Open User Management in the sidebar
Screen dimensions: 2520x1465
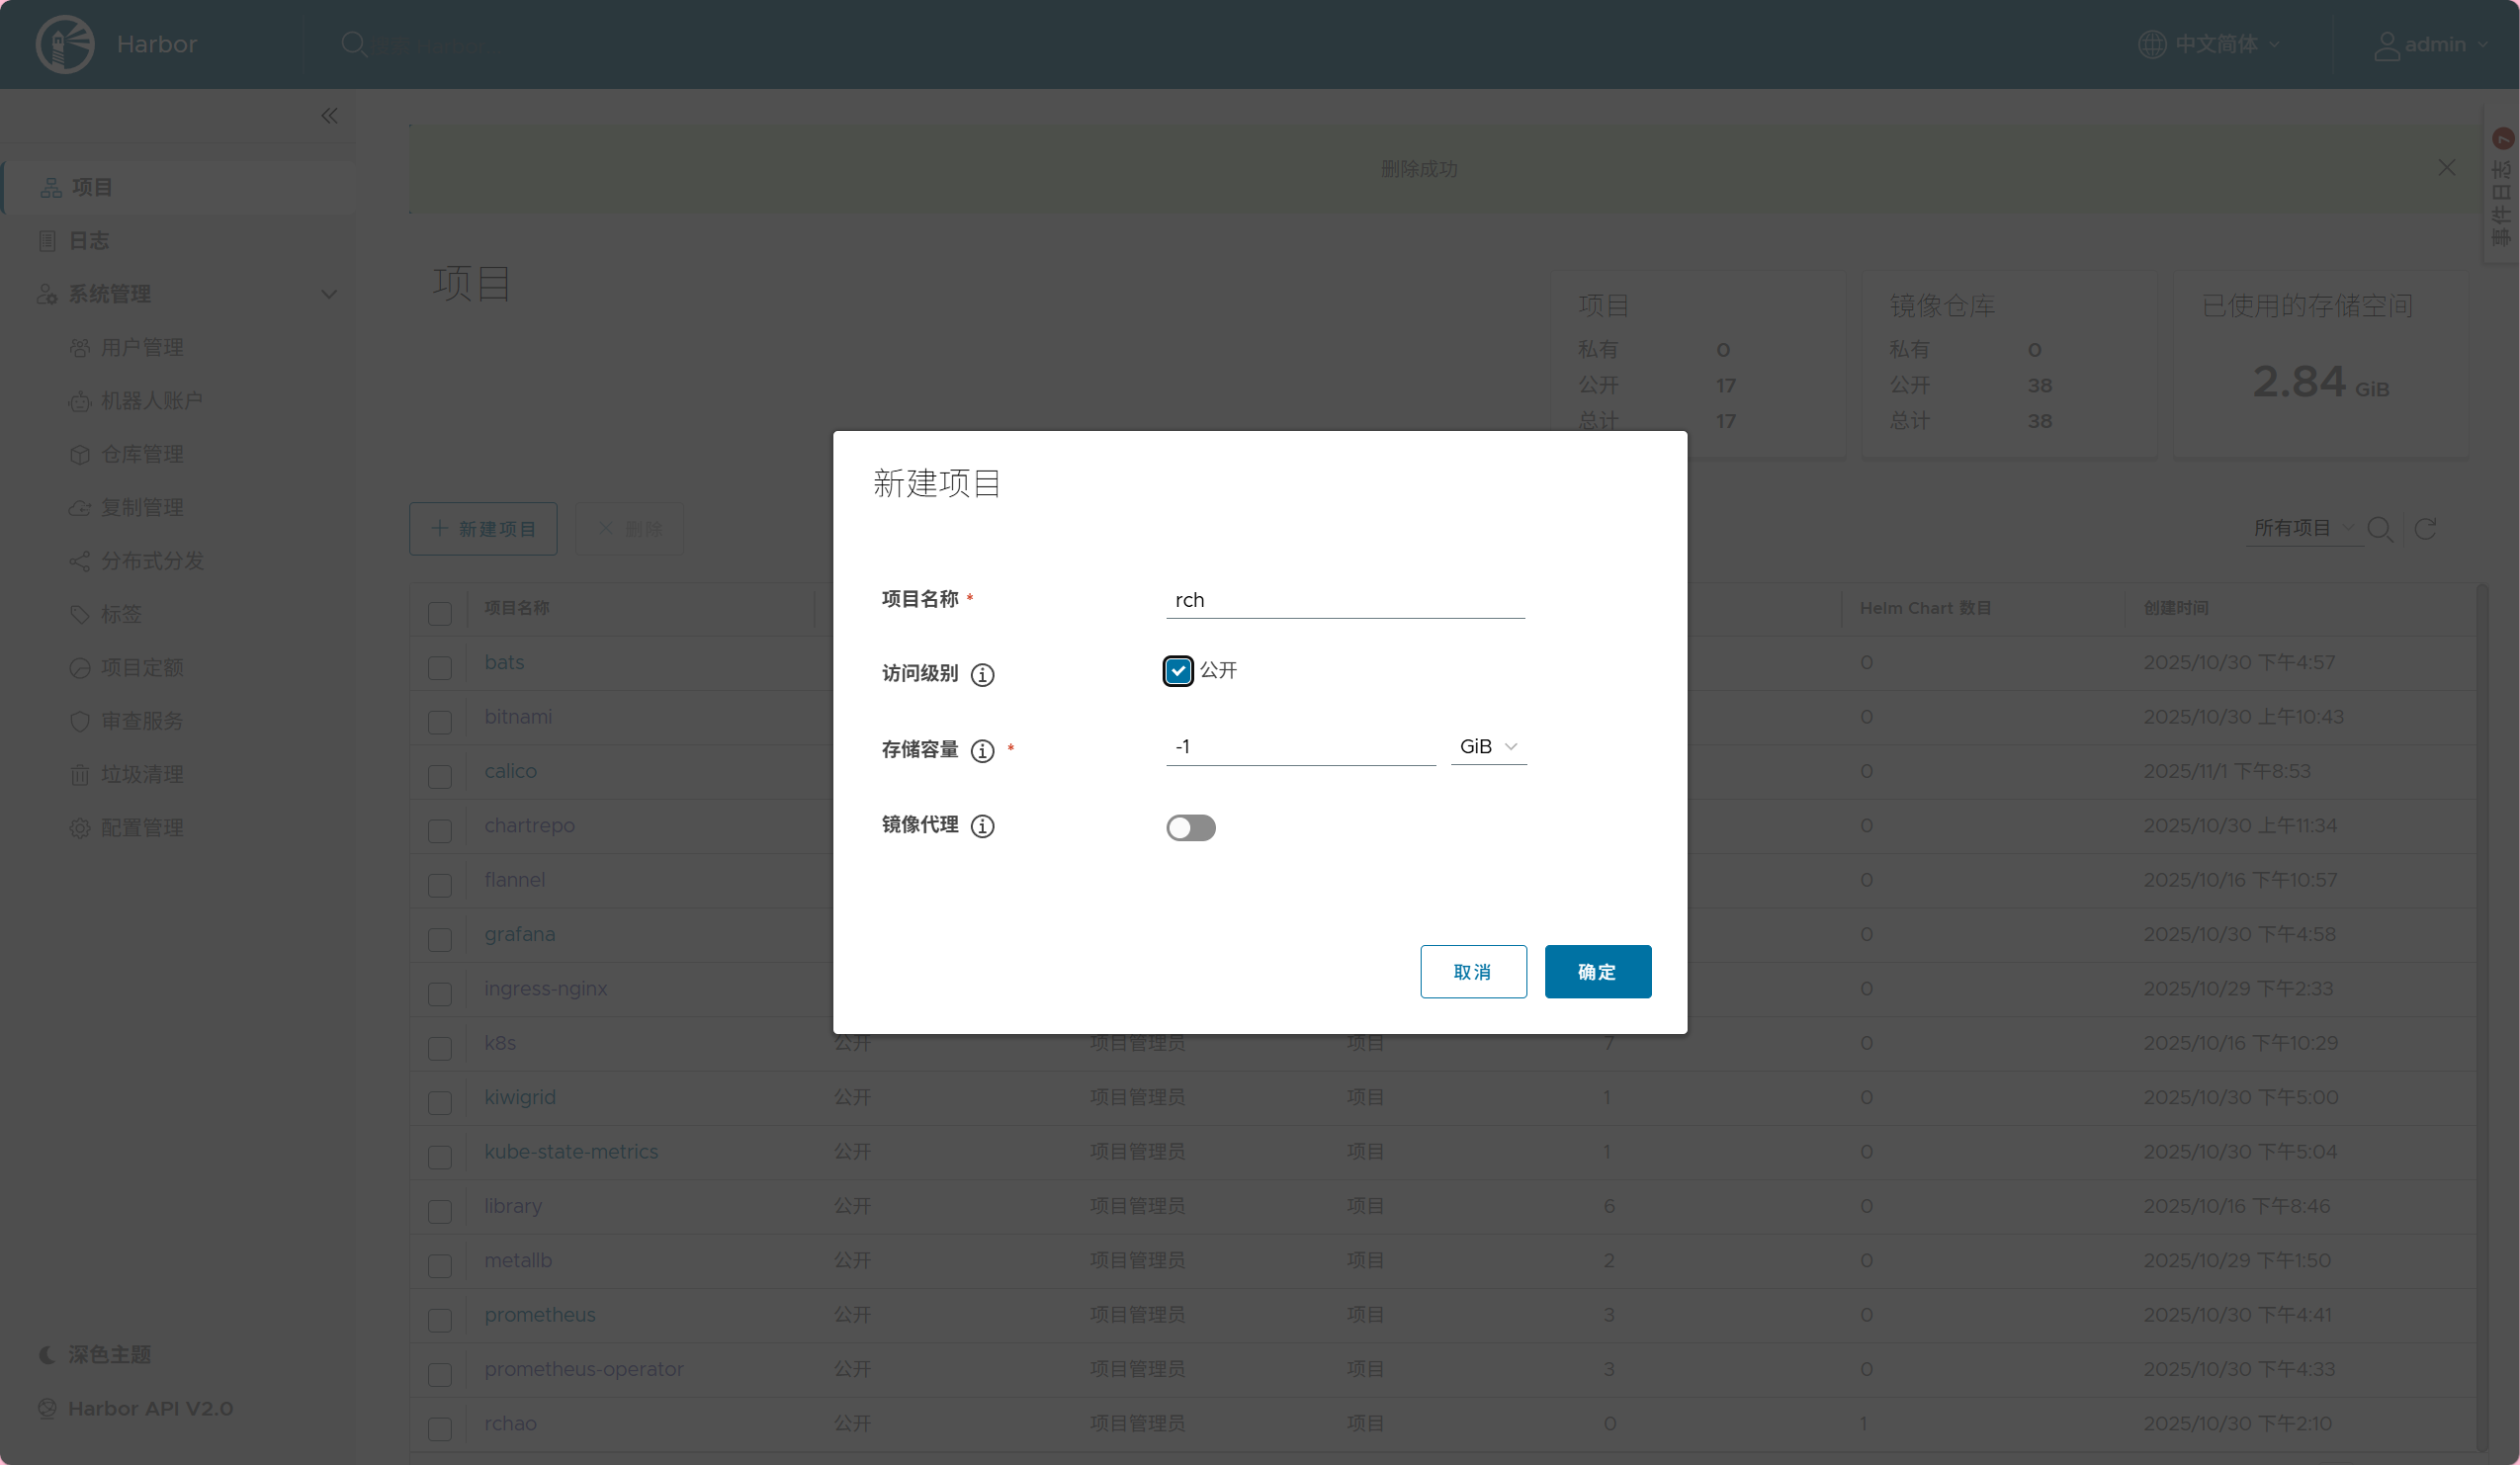point(141,348)
